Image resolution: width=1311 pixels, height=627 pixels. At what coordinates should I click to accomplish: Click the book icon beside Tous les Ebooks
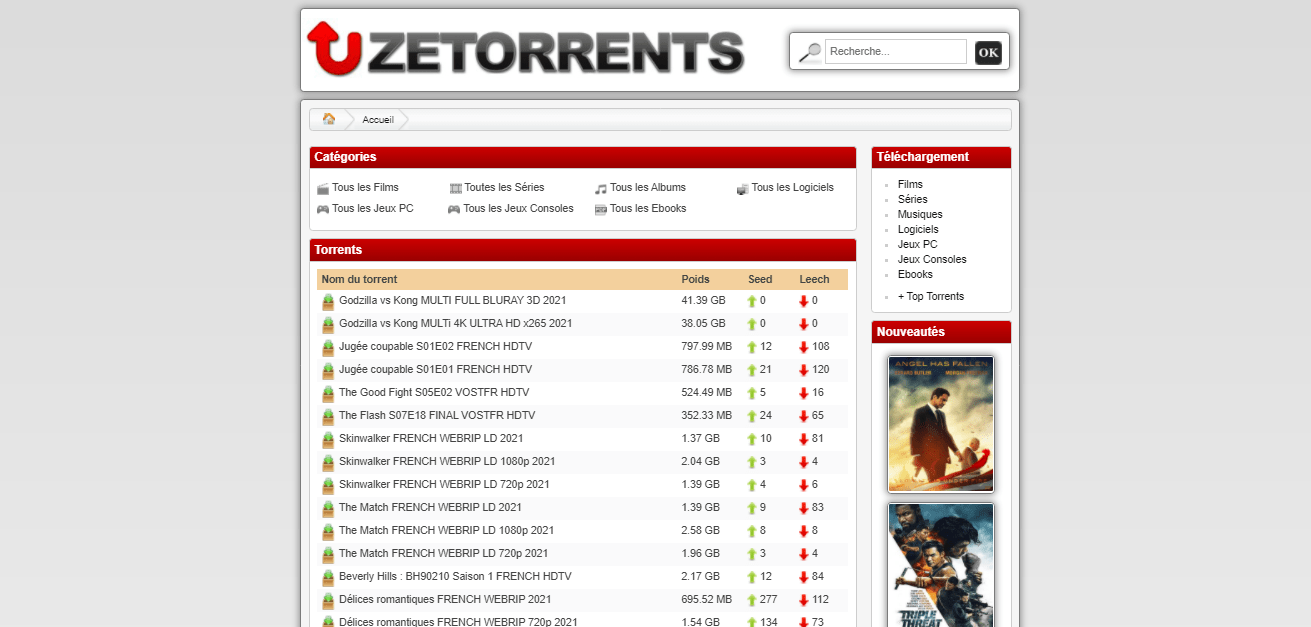(x=601, y=209)
